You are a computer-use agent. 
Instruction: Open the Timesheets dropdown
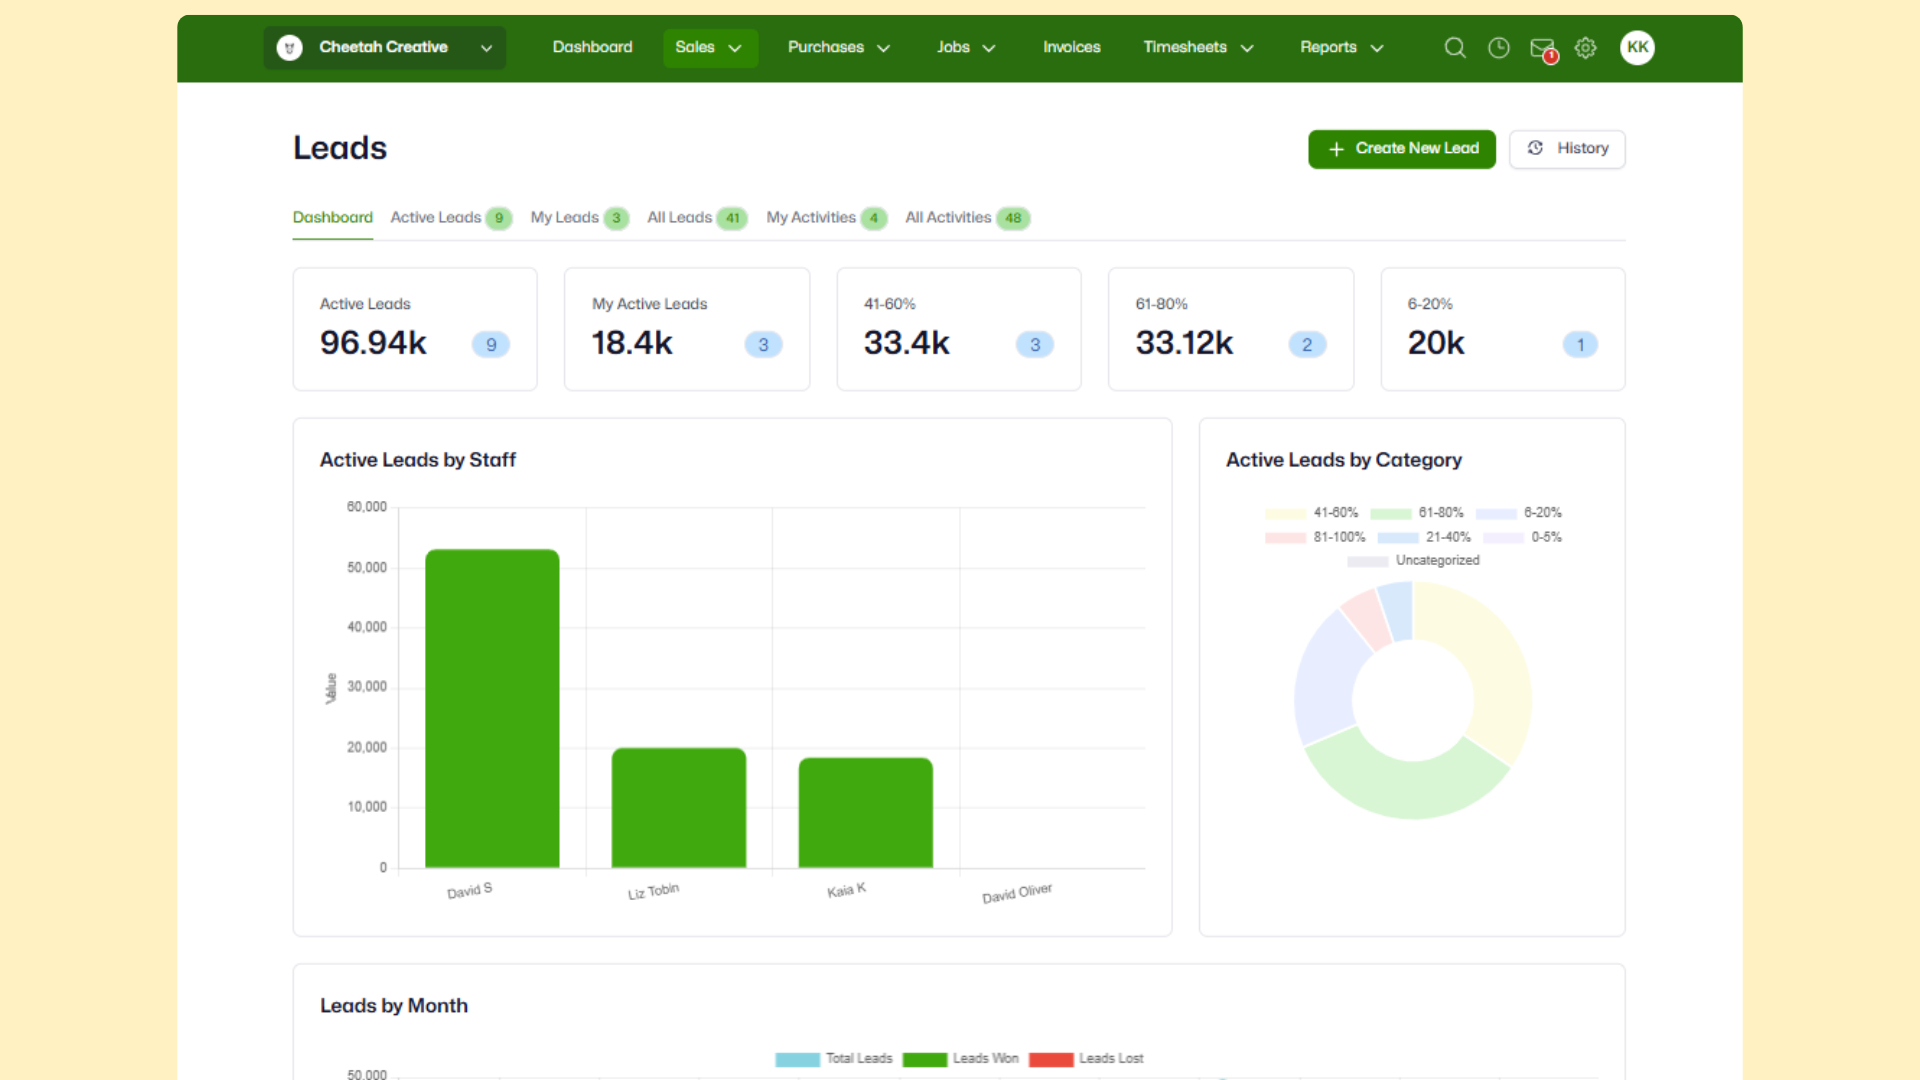coord(1197,47)
